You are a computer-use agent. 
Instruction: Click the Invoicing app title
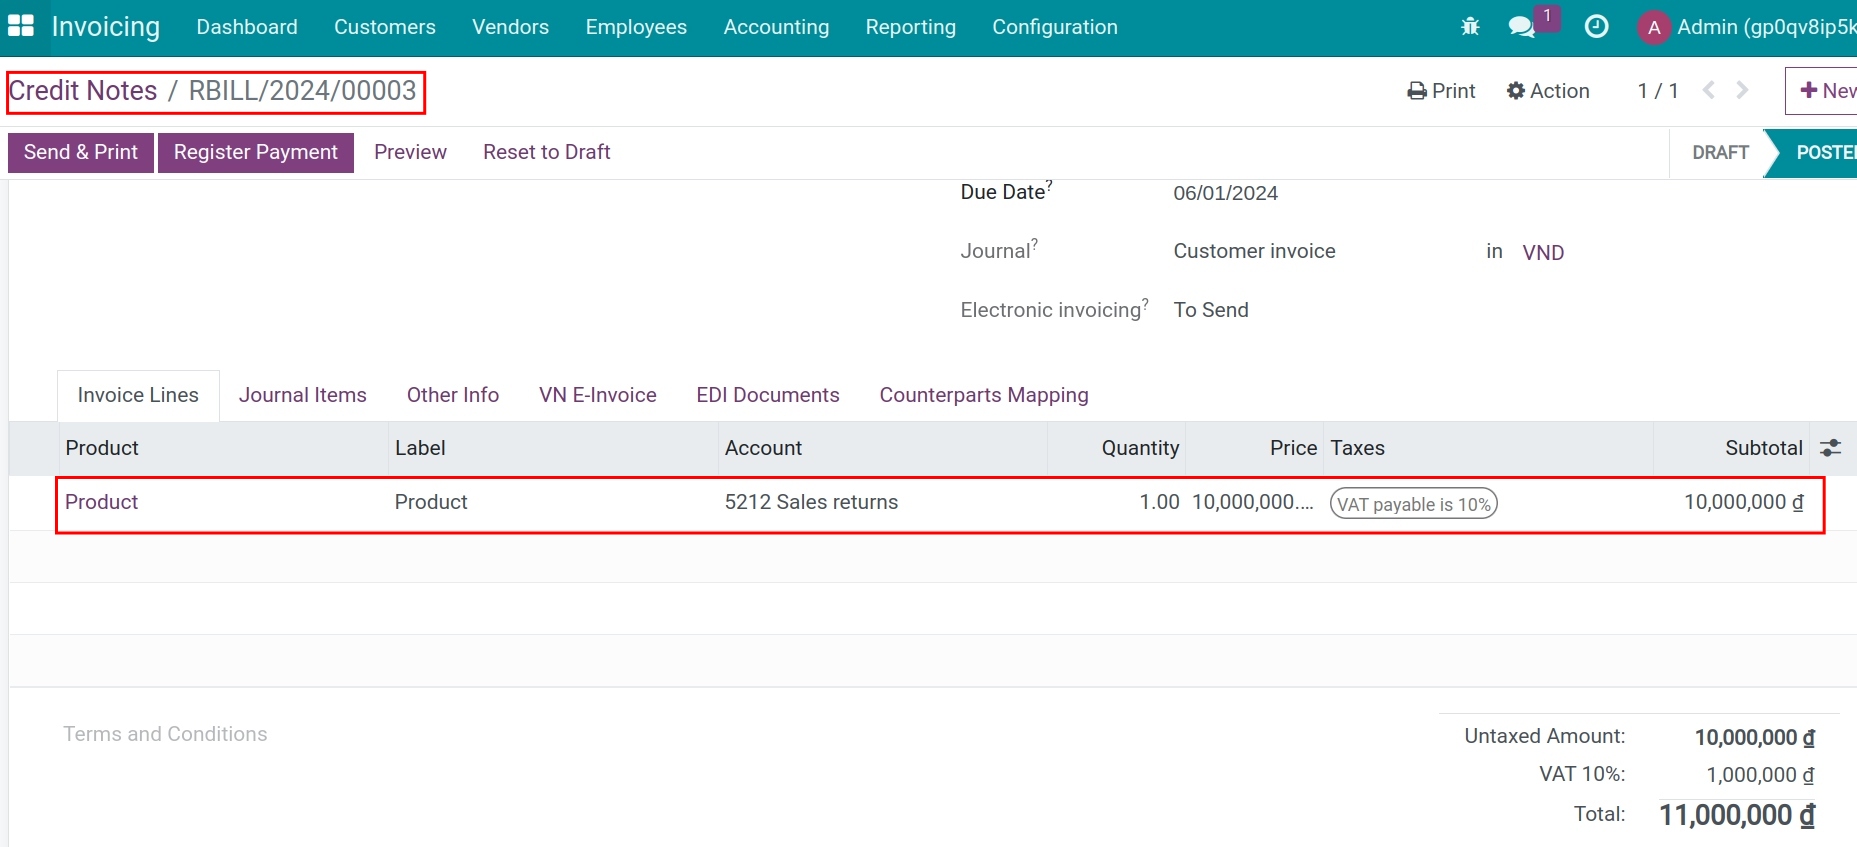click(106, 27)
